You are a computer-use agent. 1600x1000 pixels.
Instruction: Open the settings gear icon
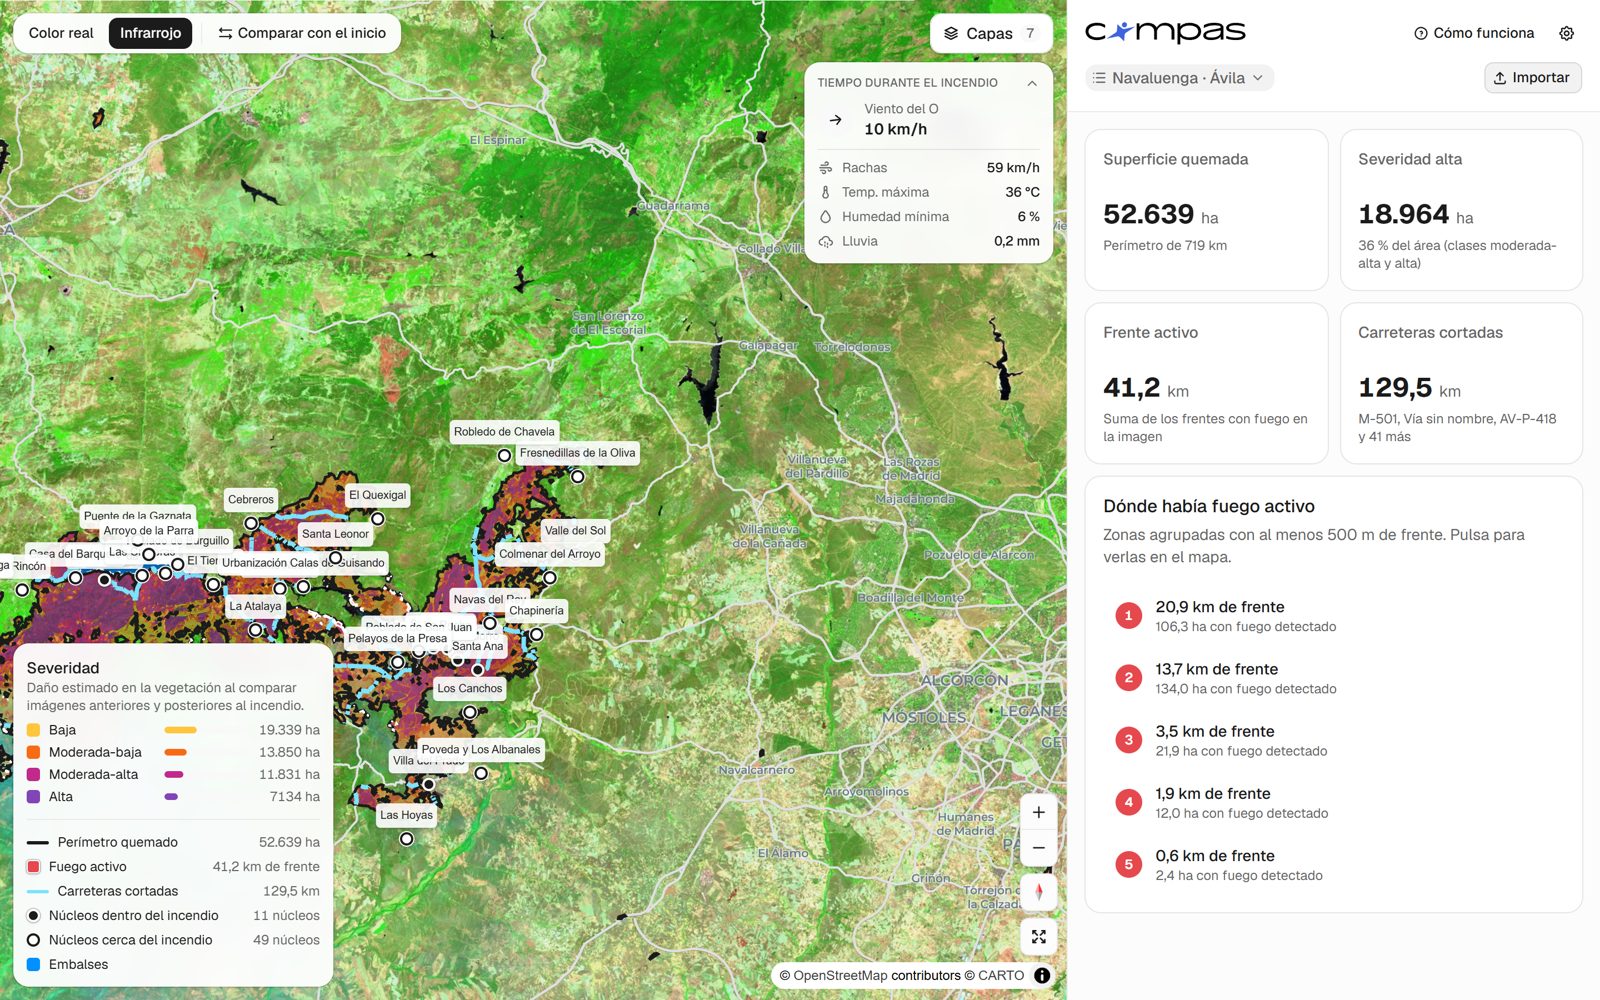1566,33
